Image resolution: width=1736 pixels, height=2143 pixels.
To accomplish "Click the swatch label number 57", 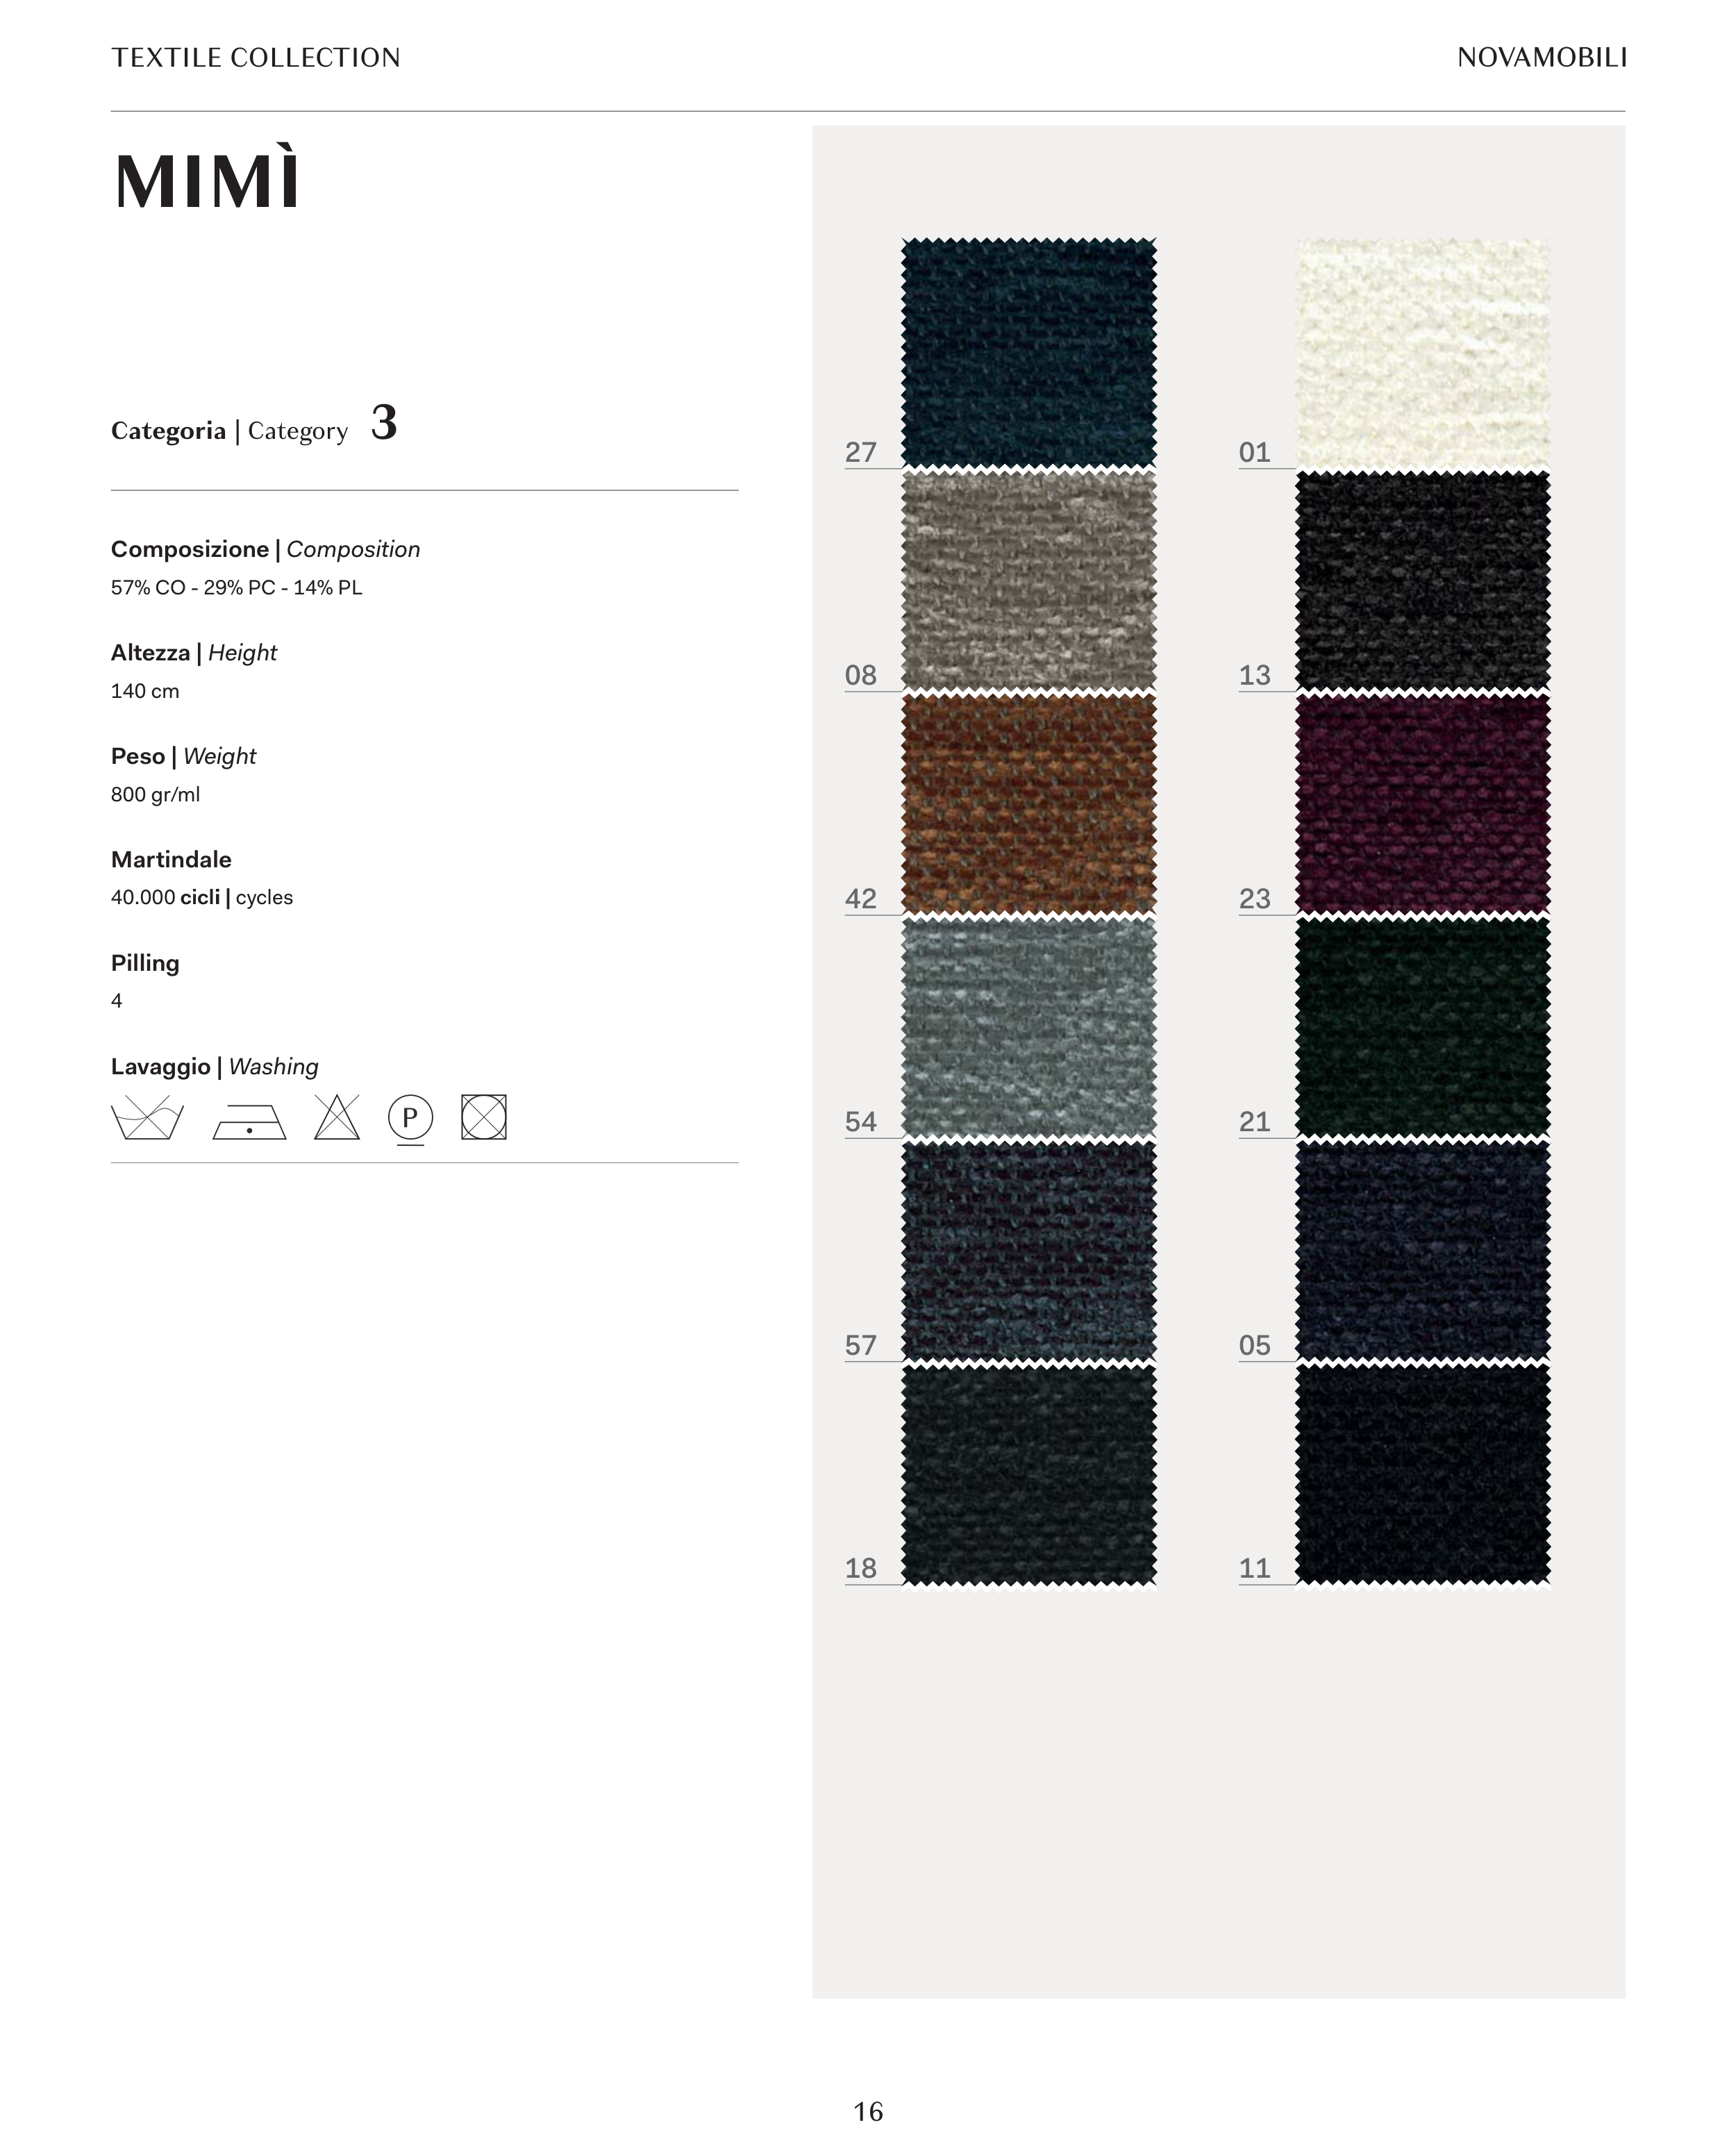I will (861, 1345).
